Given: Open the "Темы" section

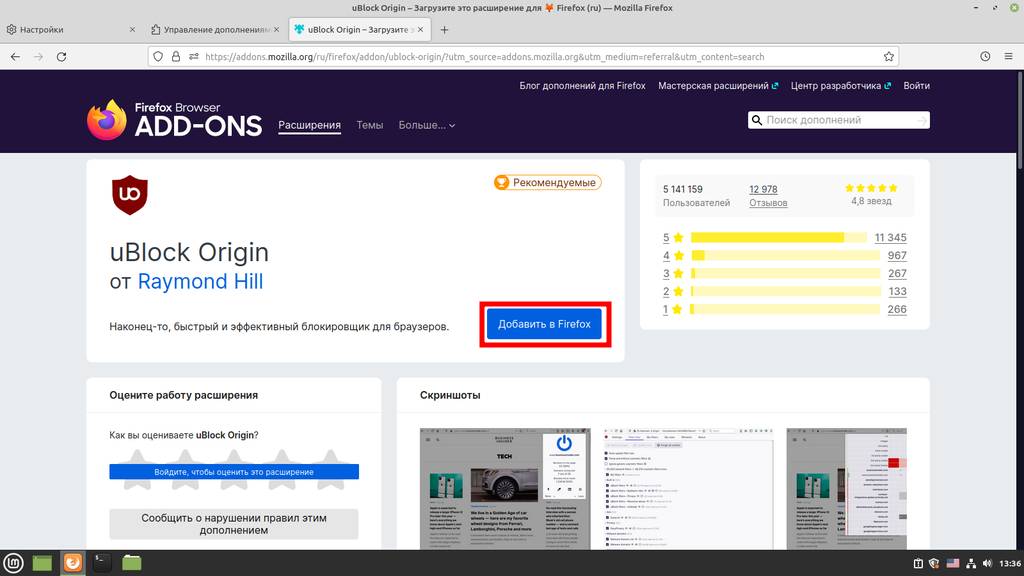Looking at the screenshot, I should point(370,125).
